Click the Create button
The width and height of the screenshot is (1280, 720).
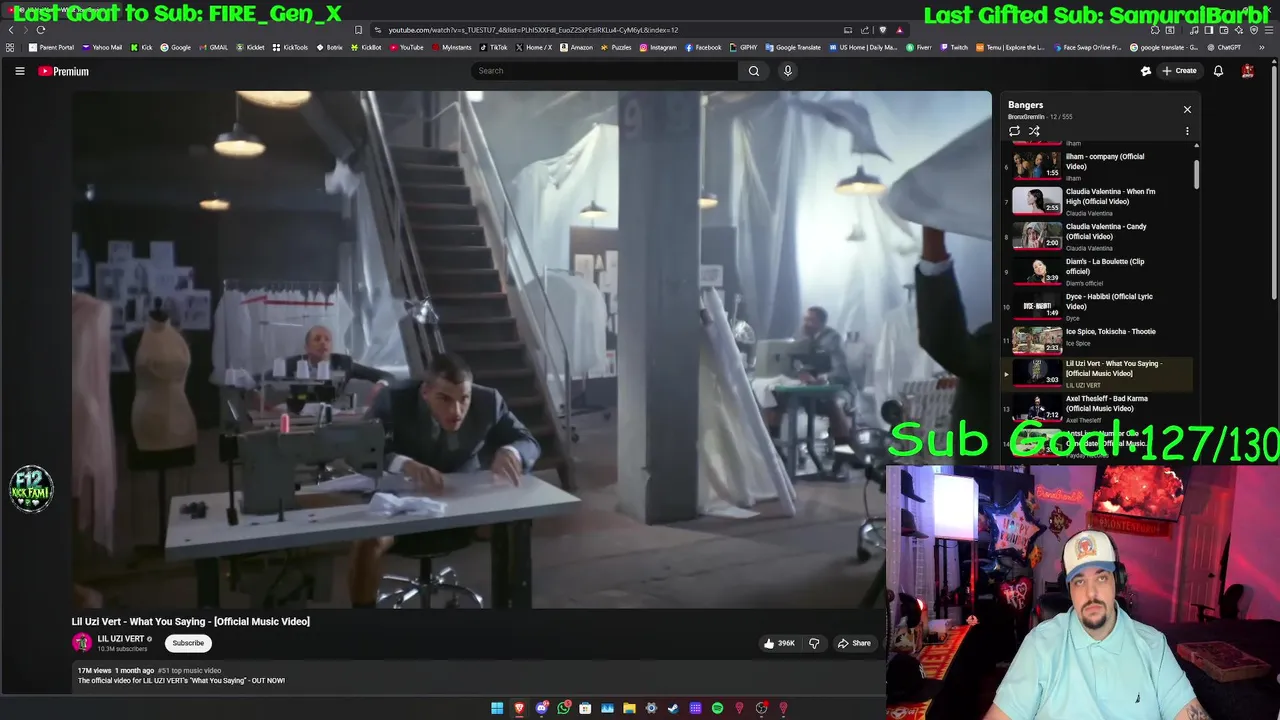(1179, 71)
